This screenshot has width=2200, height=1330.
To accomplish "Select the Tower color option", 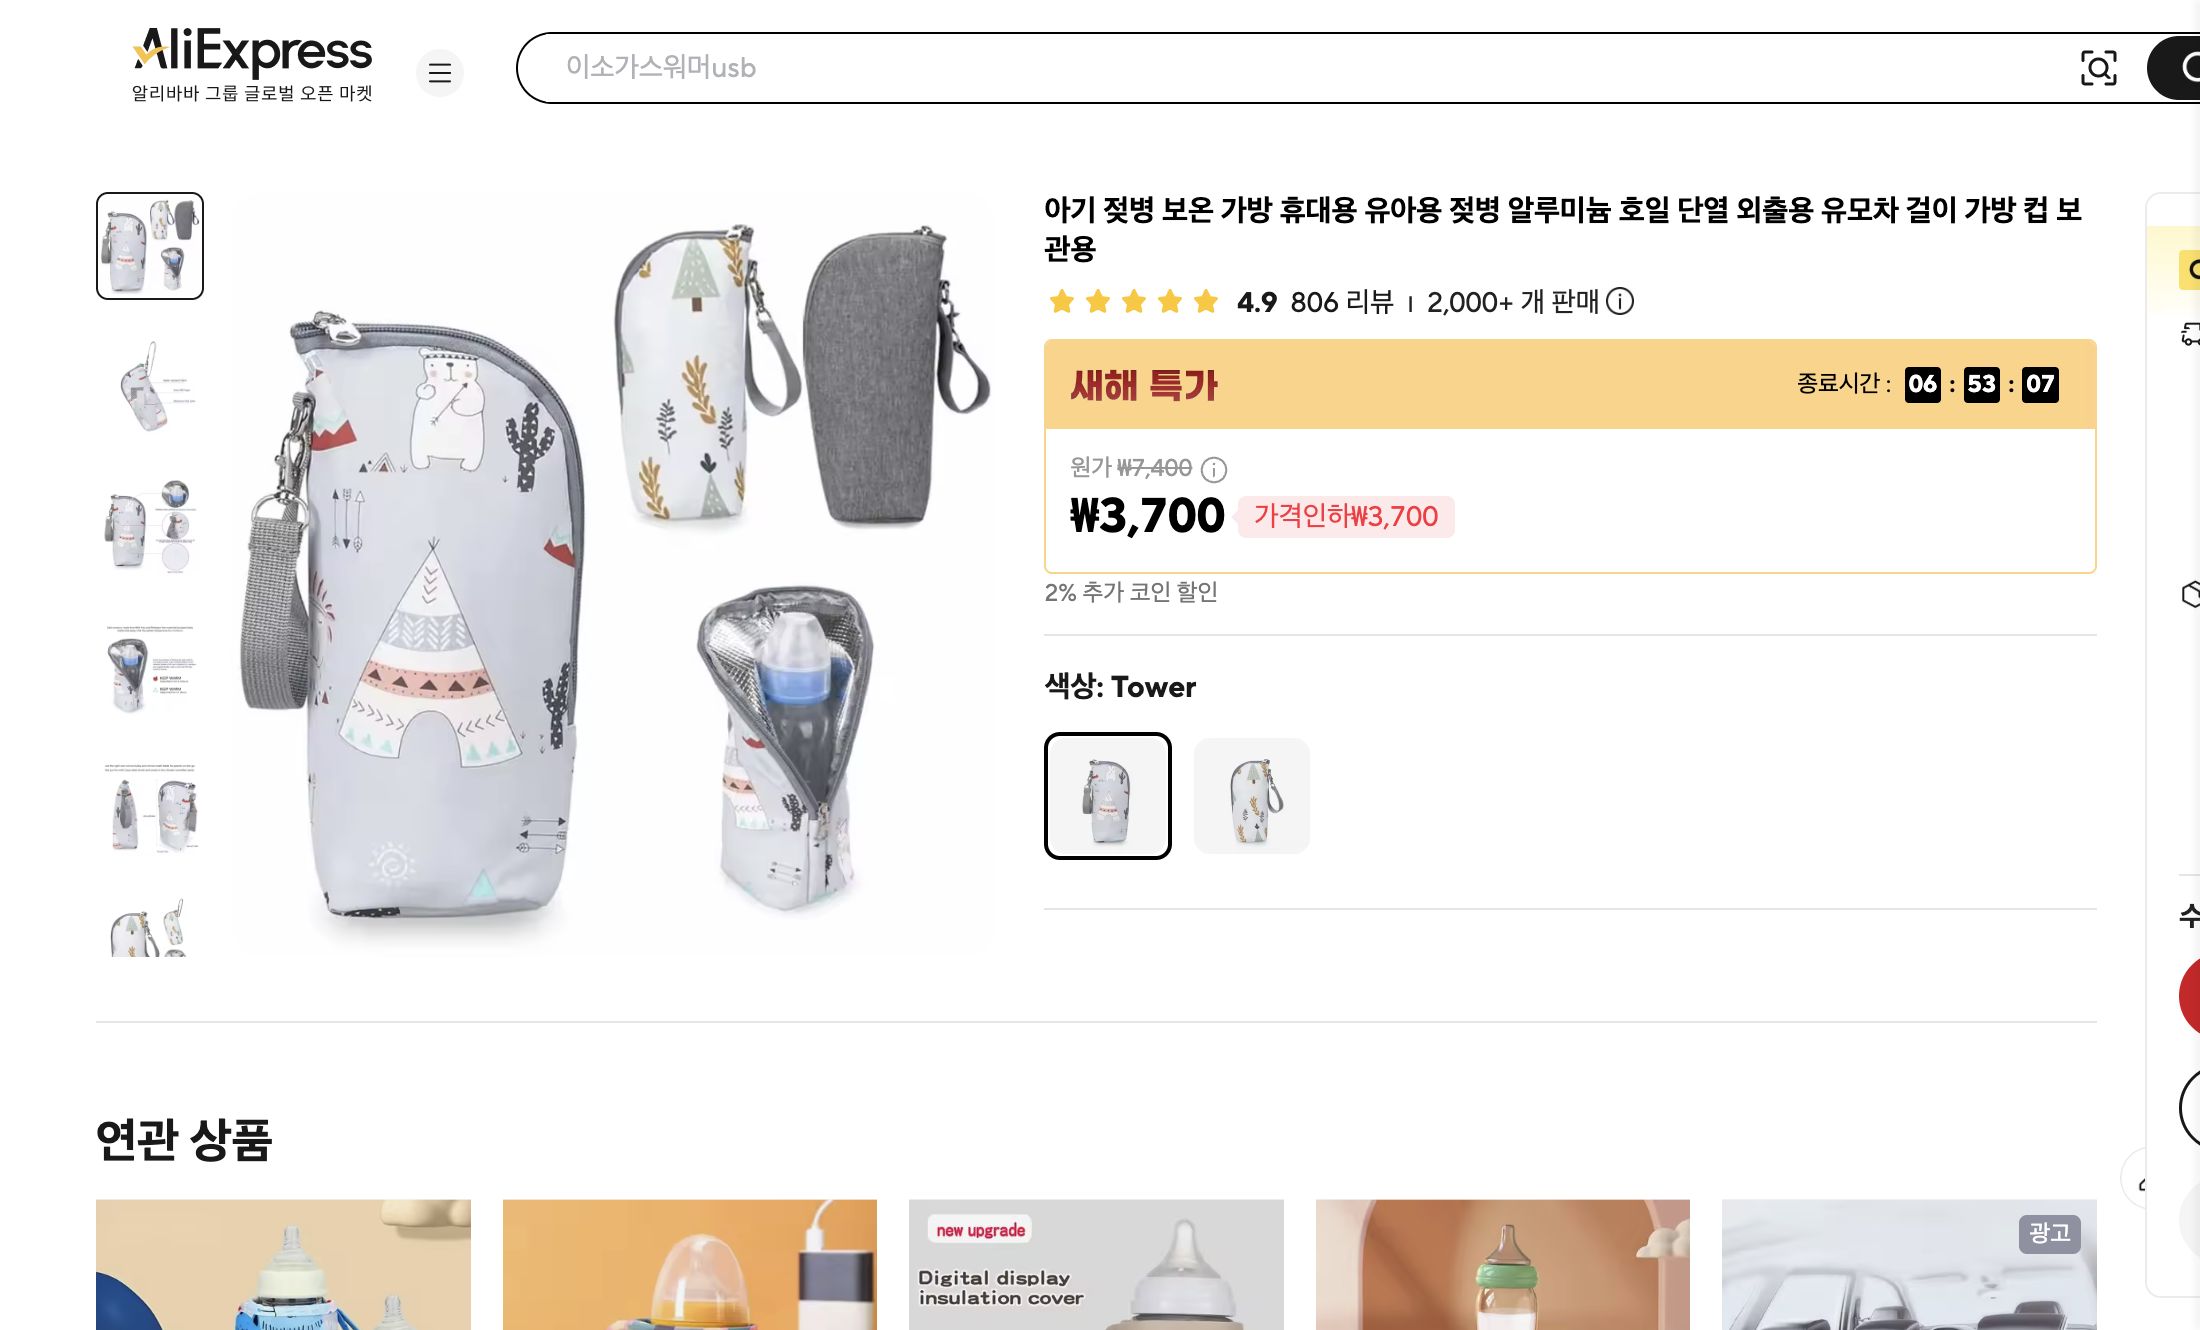I will pos(1107,795).
